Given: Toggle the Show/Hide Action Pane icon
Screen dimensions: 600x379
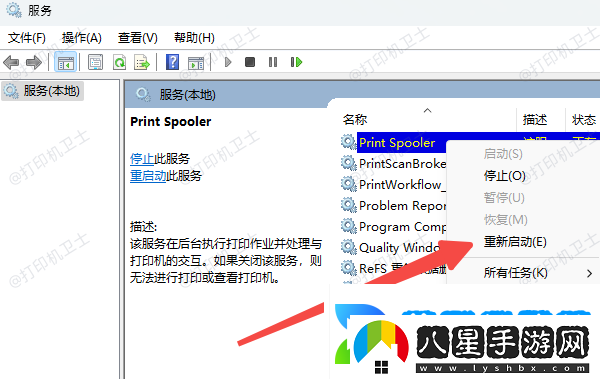Looking at the screenshot, I should click(196, 62).
